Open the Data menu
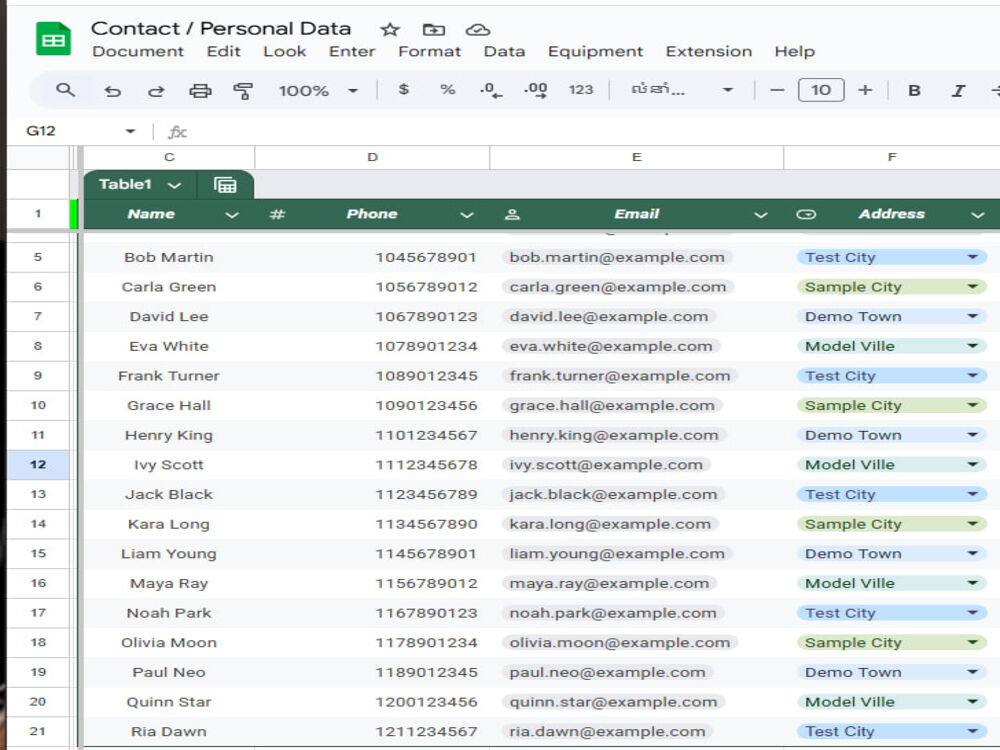This screenshot has height=750, width=1000. click(x=504, y=52)
